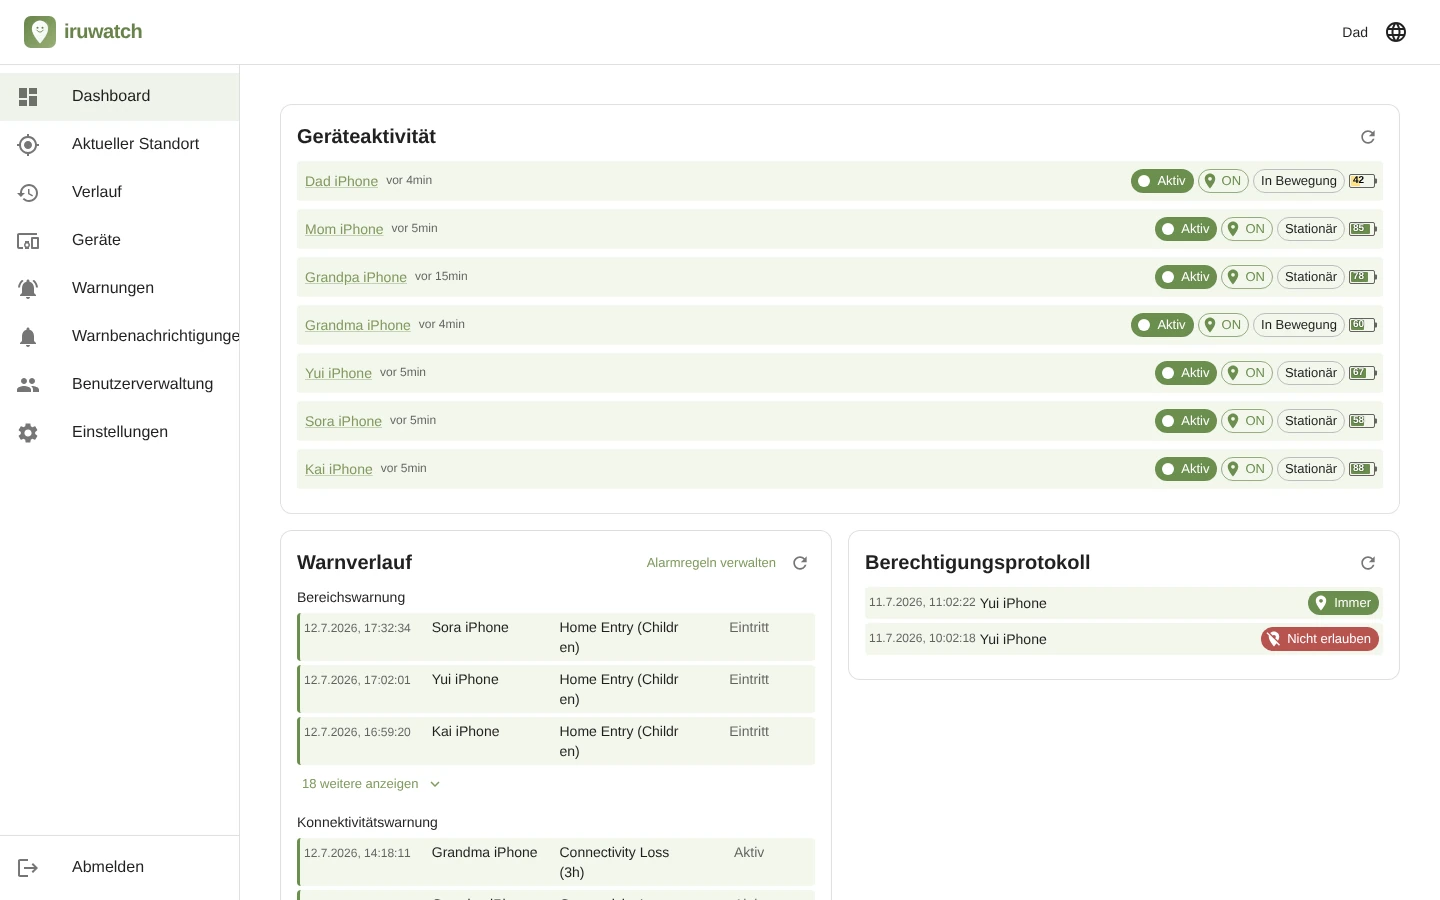This screenshot has width=1440, height=900.
Task: Click Grandpa iPhone Stationär status
Action: coord(1310,277)
